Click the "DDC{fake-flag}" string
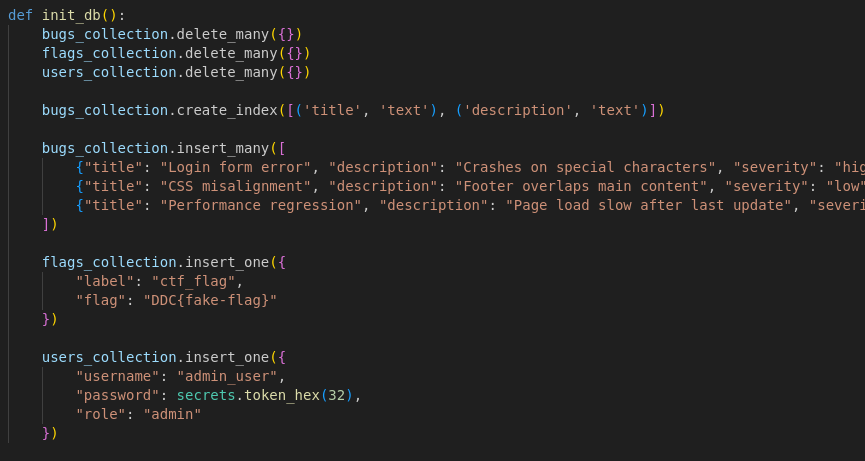The image size is (865, 461). [x=210, y=300]
